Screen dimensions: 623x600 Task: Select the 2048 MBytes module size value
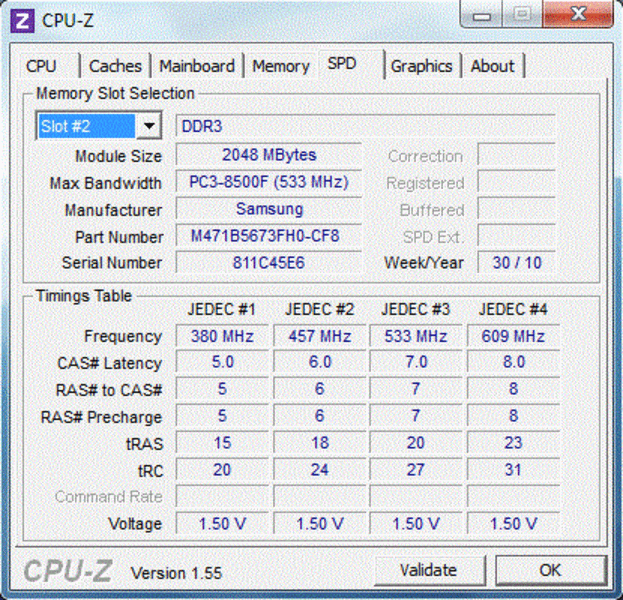tap(269, 155)
